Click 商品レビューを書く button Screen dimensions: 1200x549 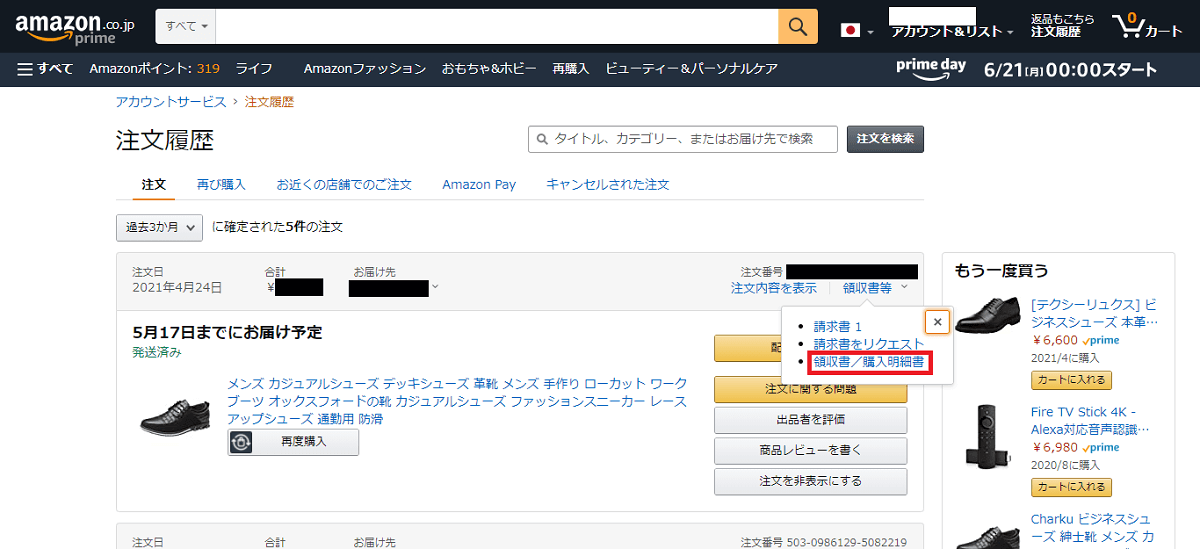pos(810,451)
